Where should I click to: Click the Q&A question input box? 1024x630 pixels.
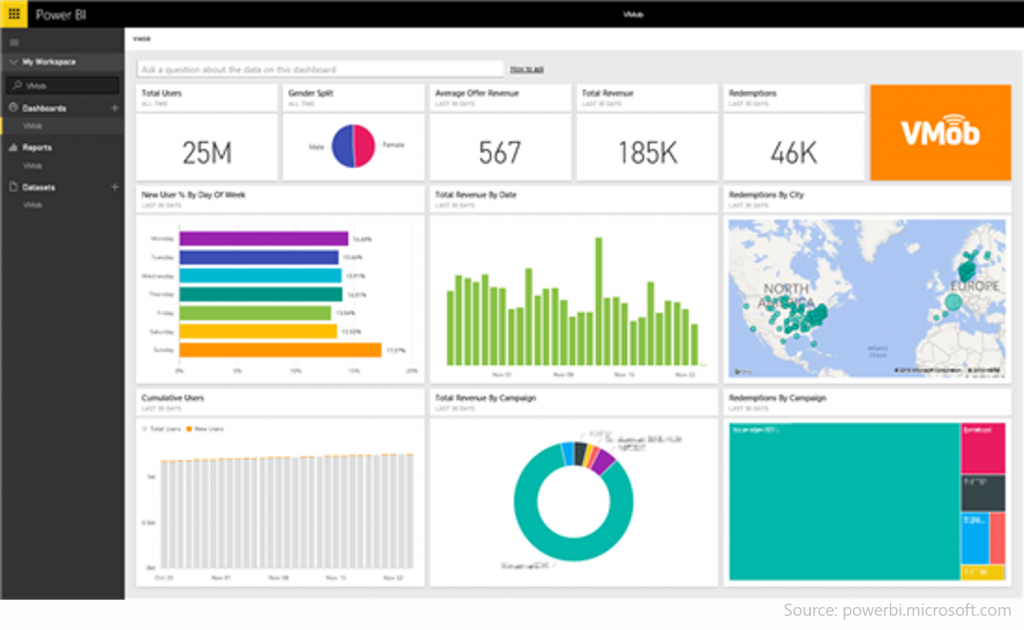[320, 70]
